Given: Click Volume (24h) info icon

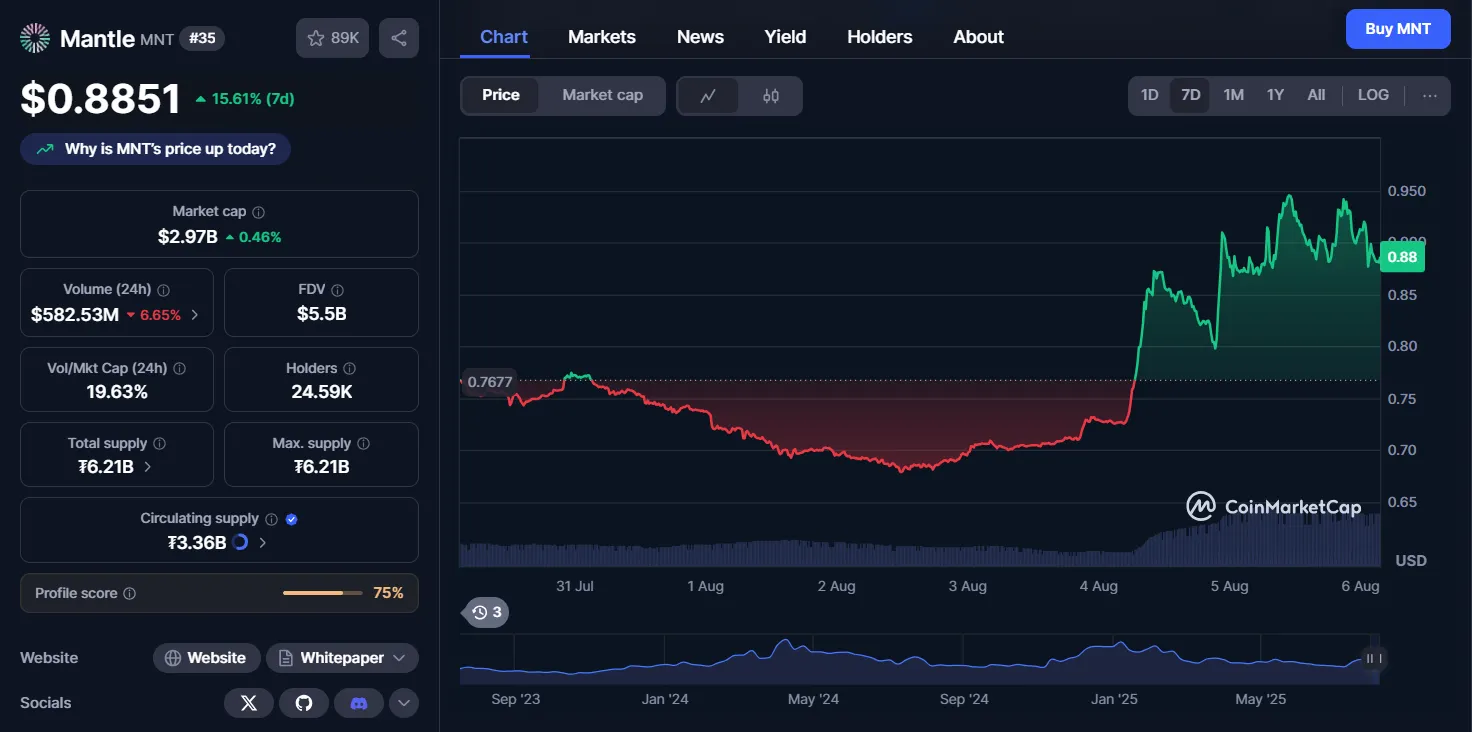Looking at the screenshot, I should [x=164, y=290].
